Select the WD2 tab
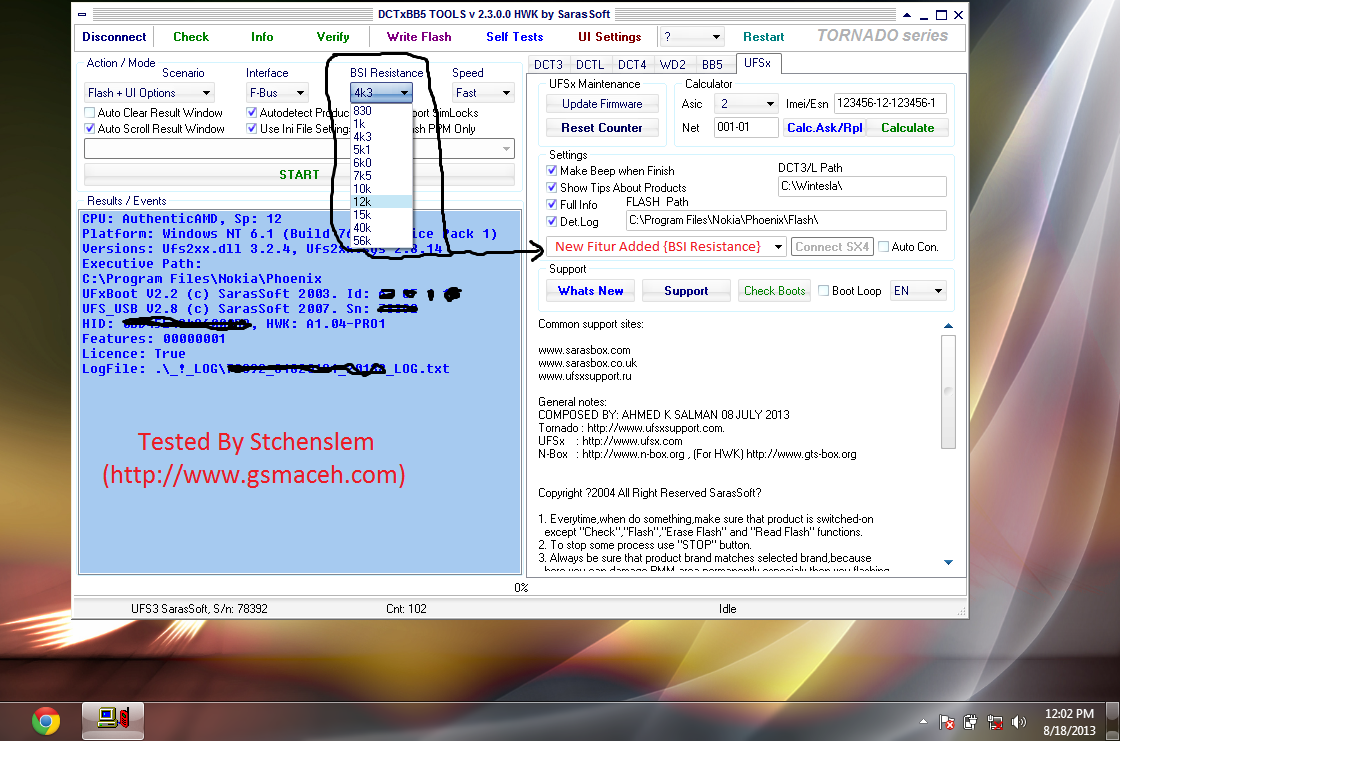 click(x=673, y=64)
